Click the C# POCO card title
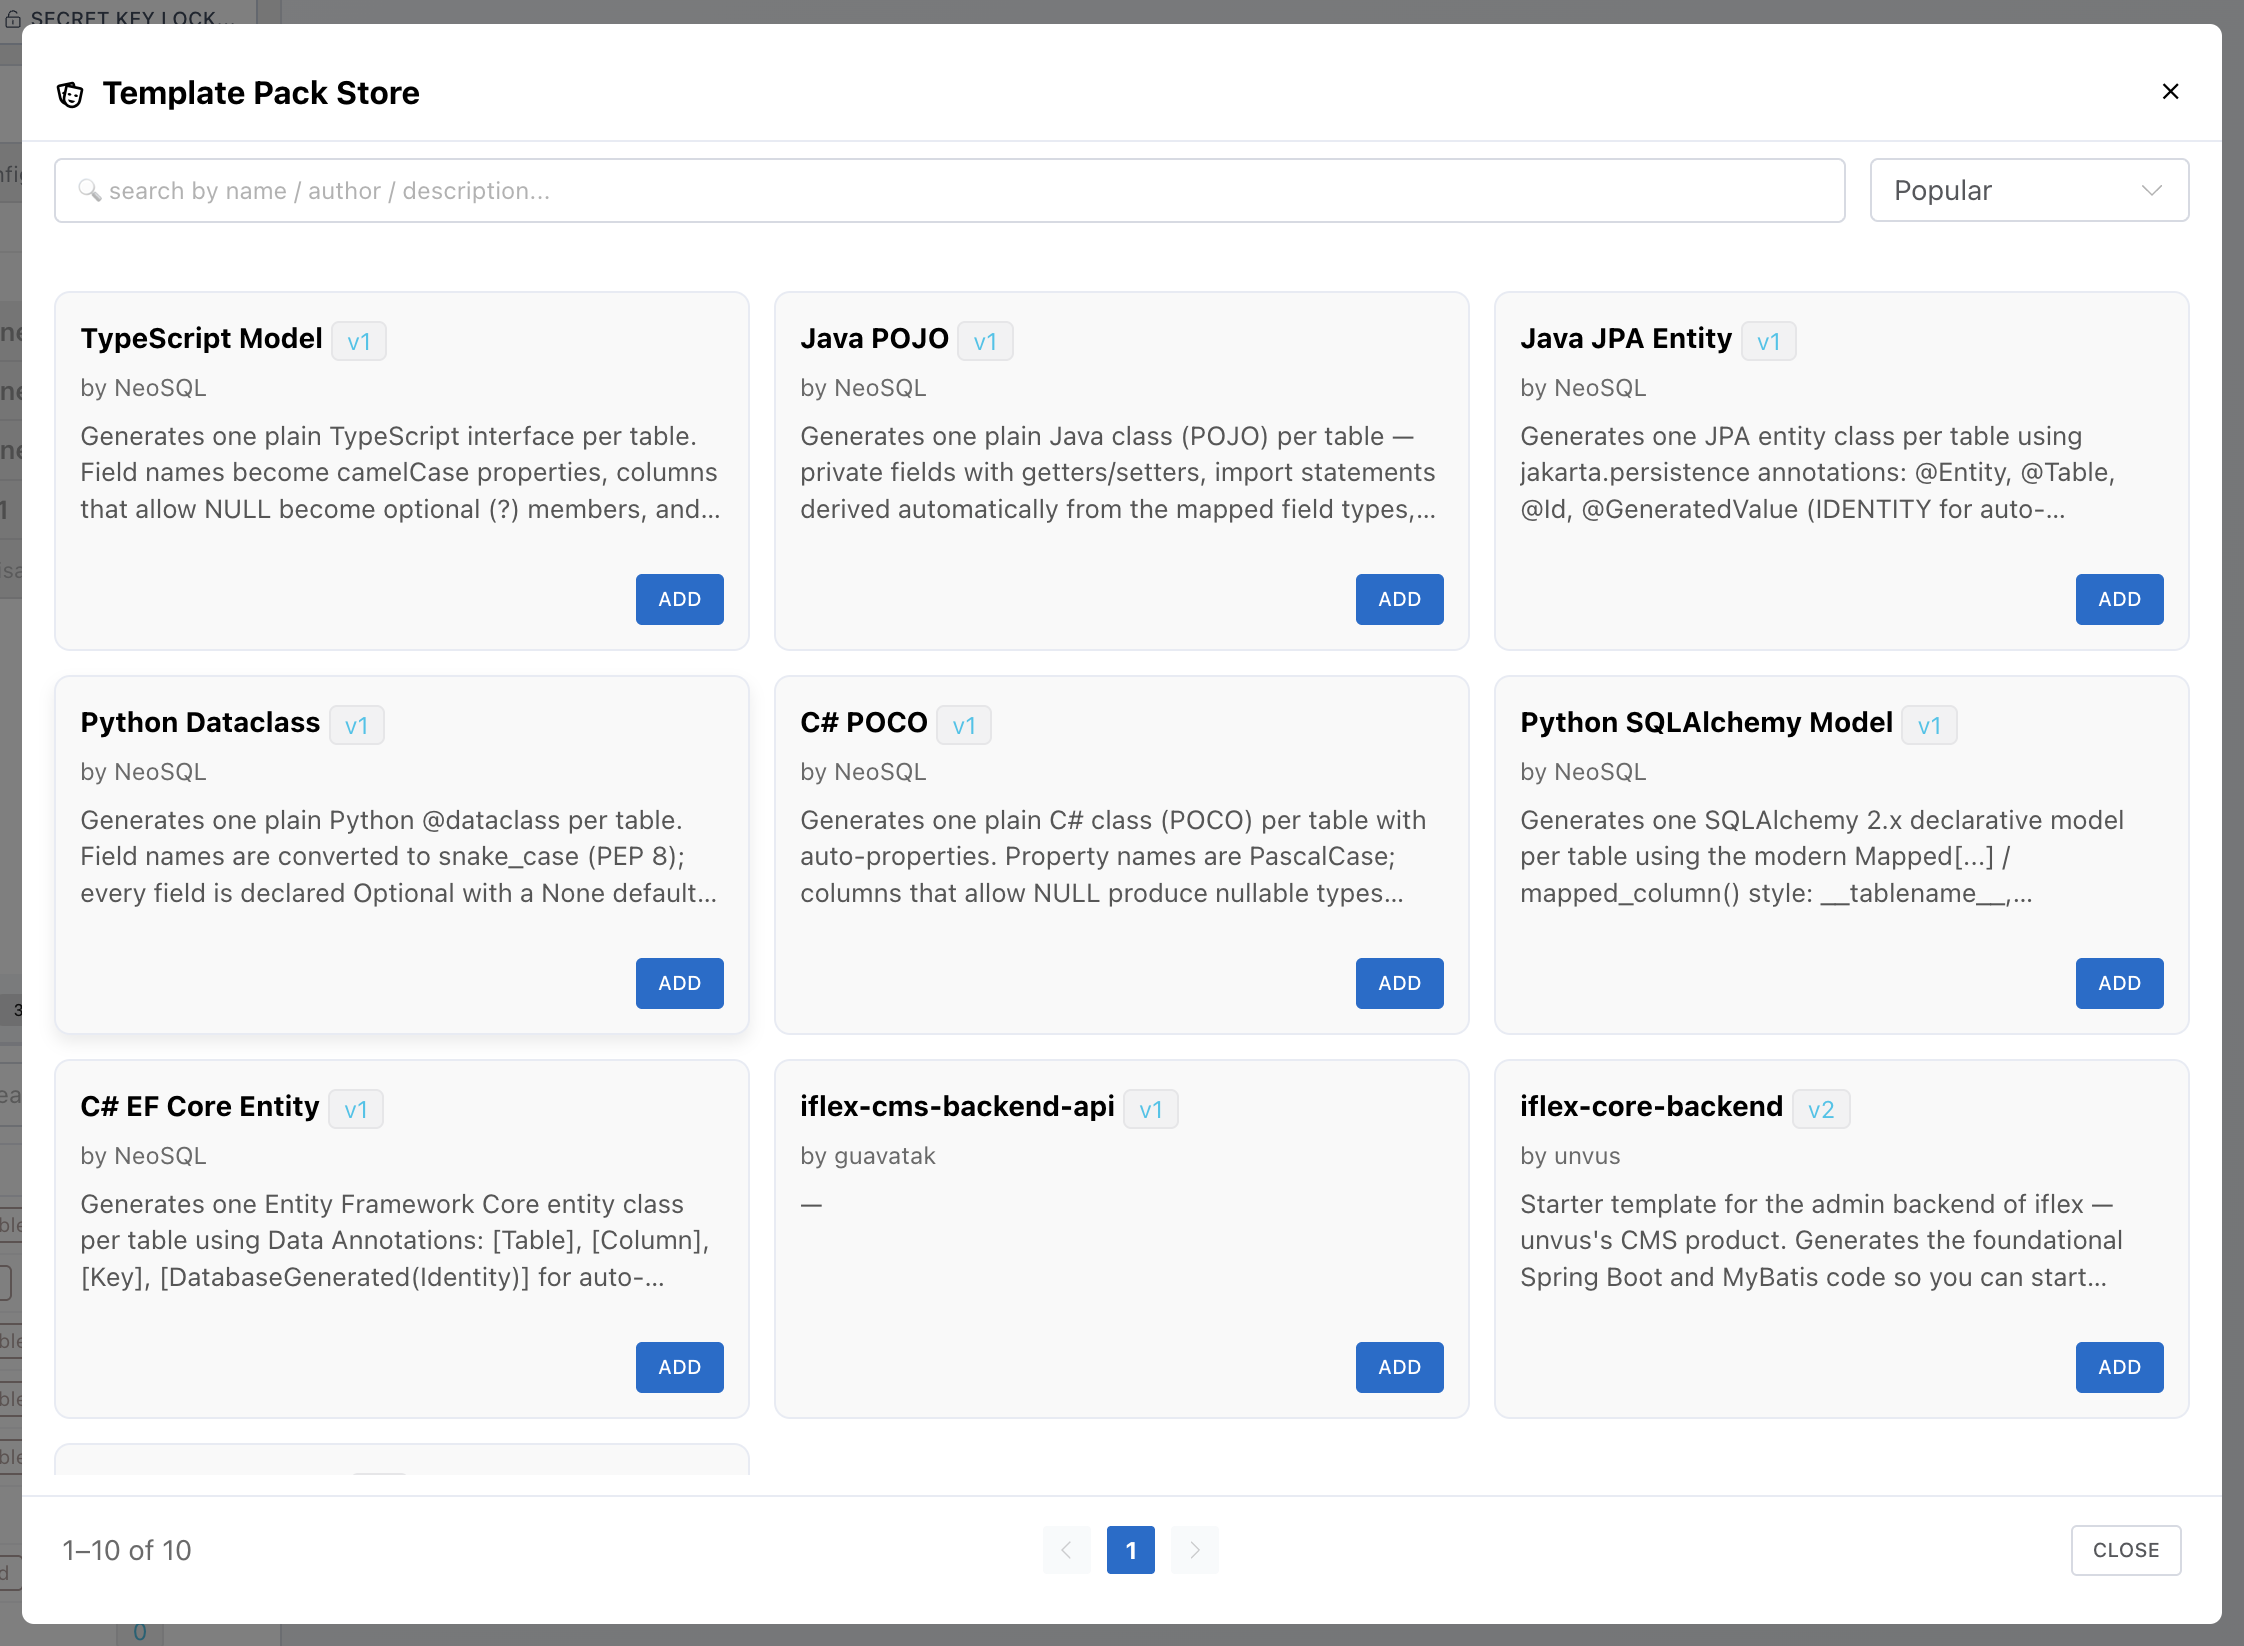The image size is (2244, 1646). coord(864,723)
